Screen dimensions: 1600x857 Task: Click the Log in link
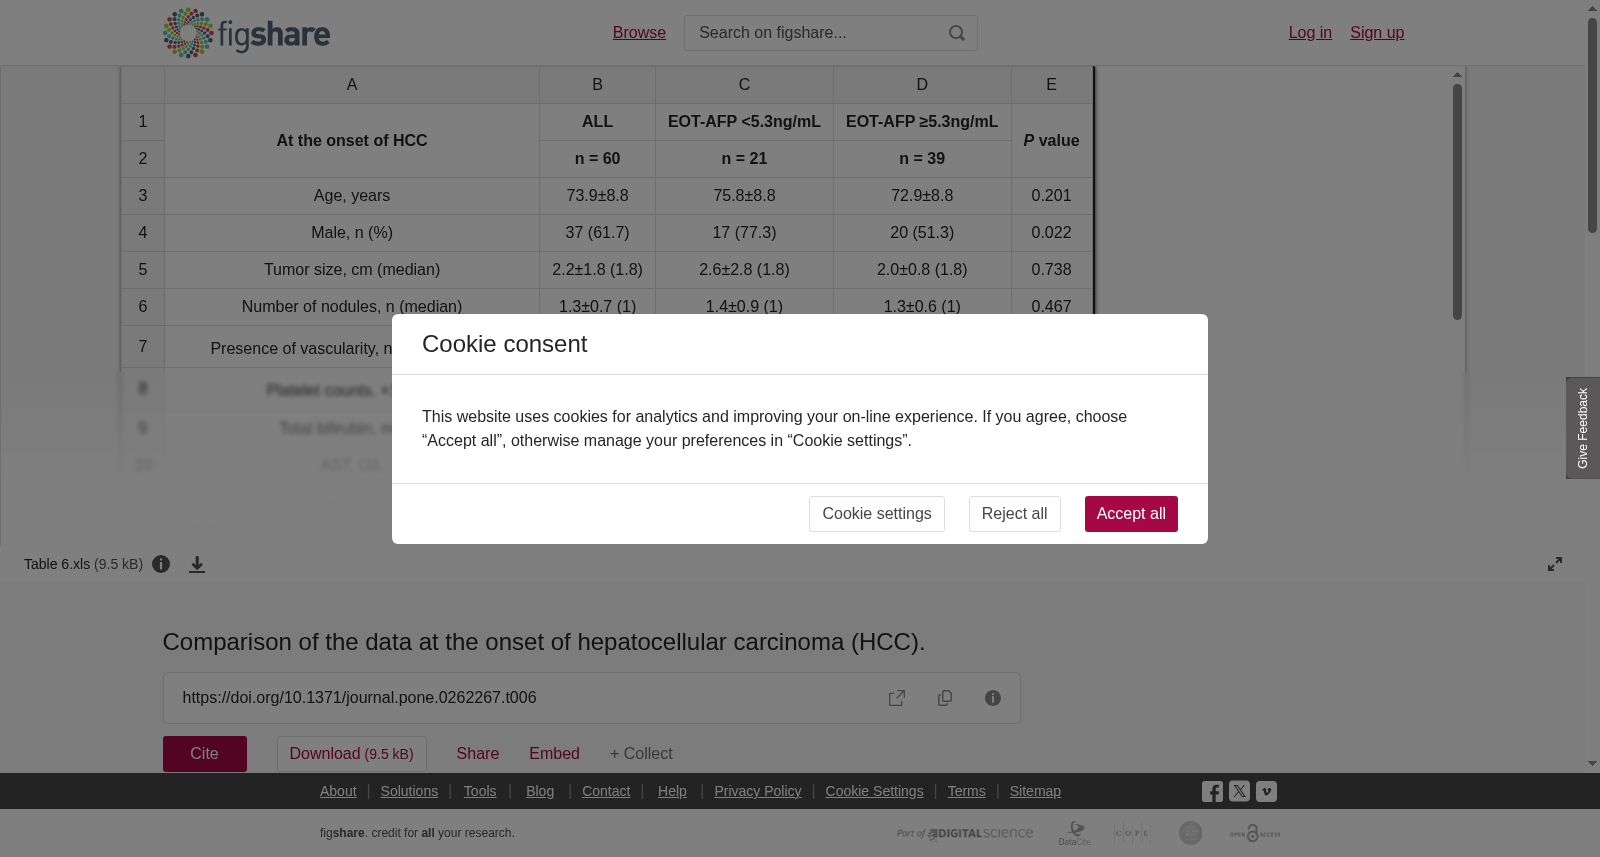1310,33
